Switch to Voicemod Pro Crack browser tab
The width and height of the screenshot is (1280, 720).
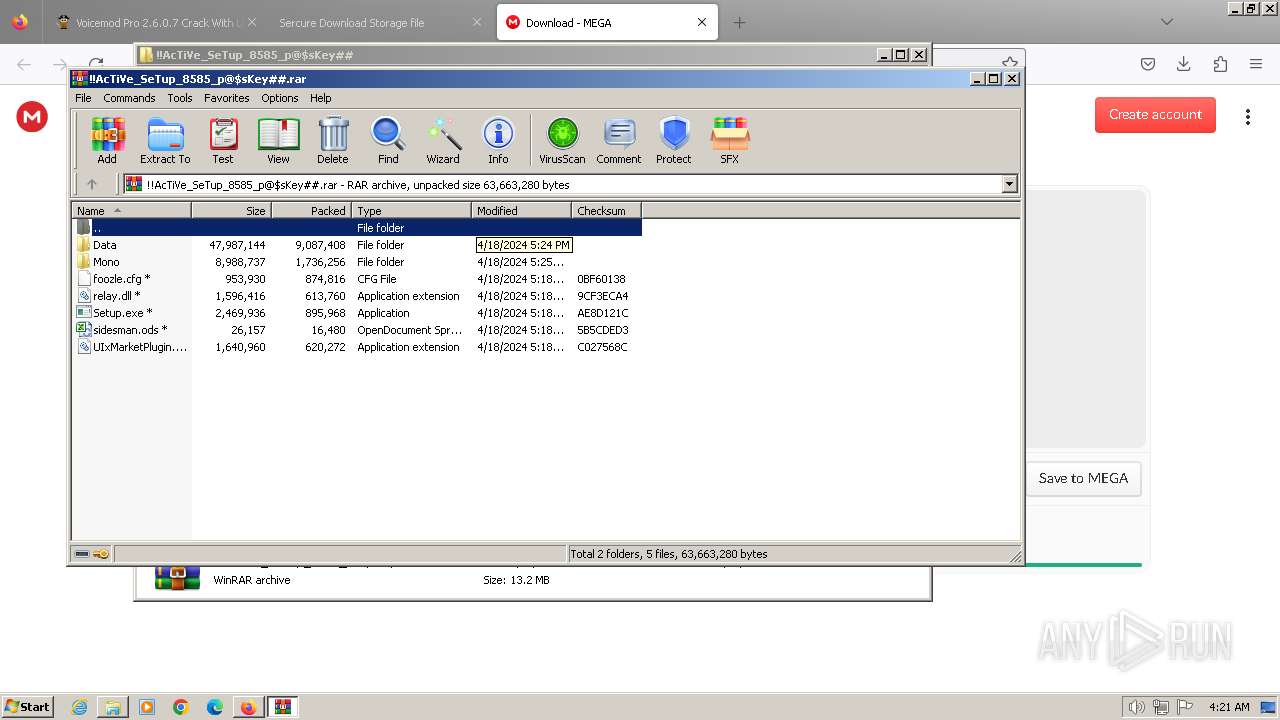[x=157, y=22]
